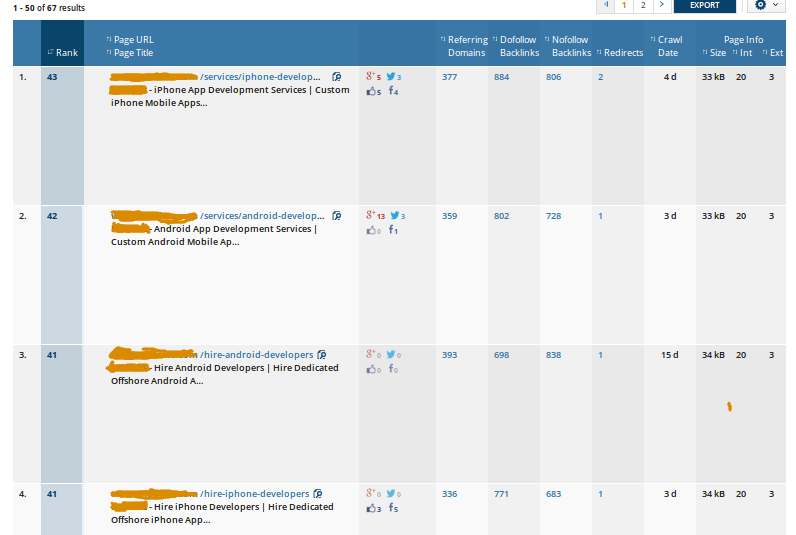Select results page 1
The height and width of the screenshot is (535, 796).
point(624,6)
